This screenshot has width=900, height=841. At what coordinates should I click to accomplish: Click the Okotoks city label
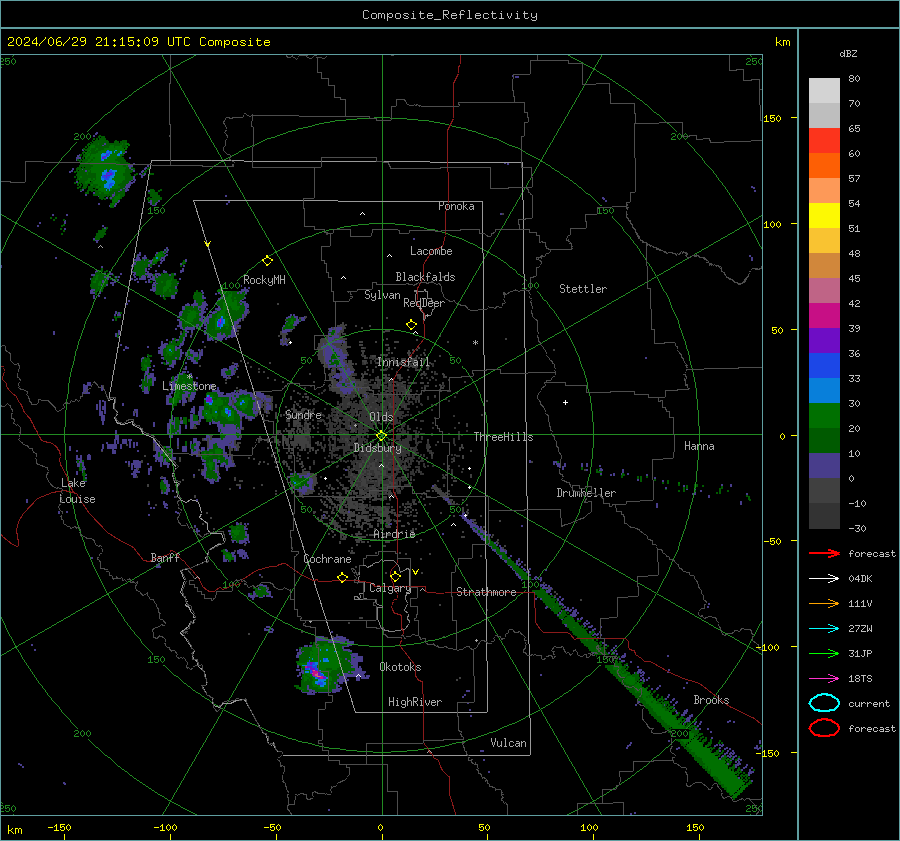[x=400, y=667]
